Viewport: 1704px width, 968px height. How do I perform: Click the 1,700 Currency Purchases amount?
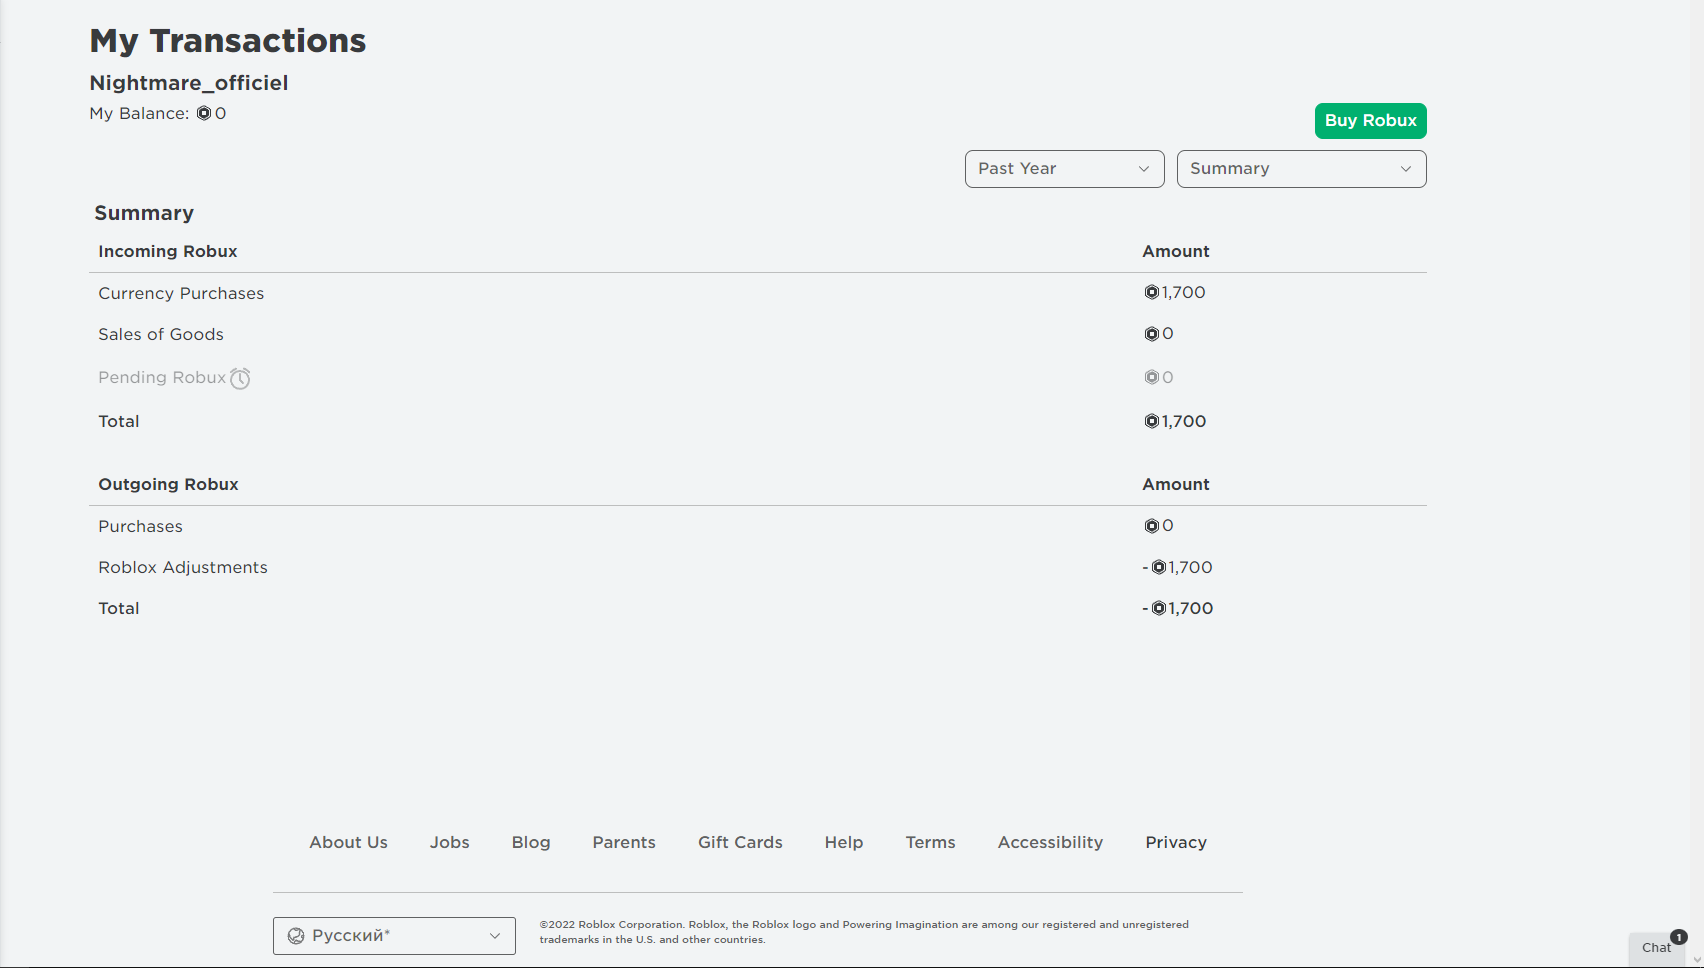[1183, 293]
